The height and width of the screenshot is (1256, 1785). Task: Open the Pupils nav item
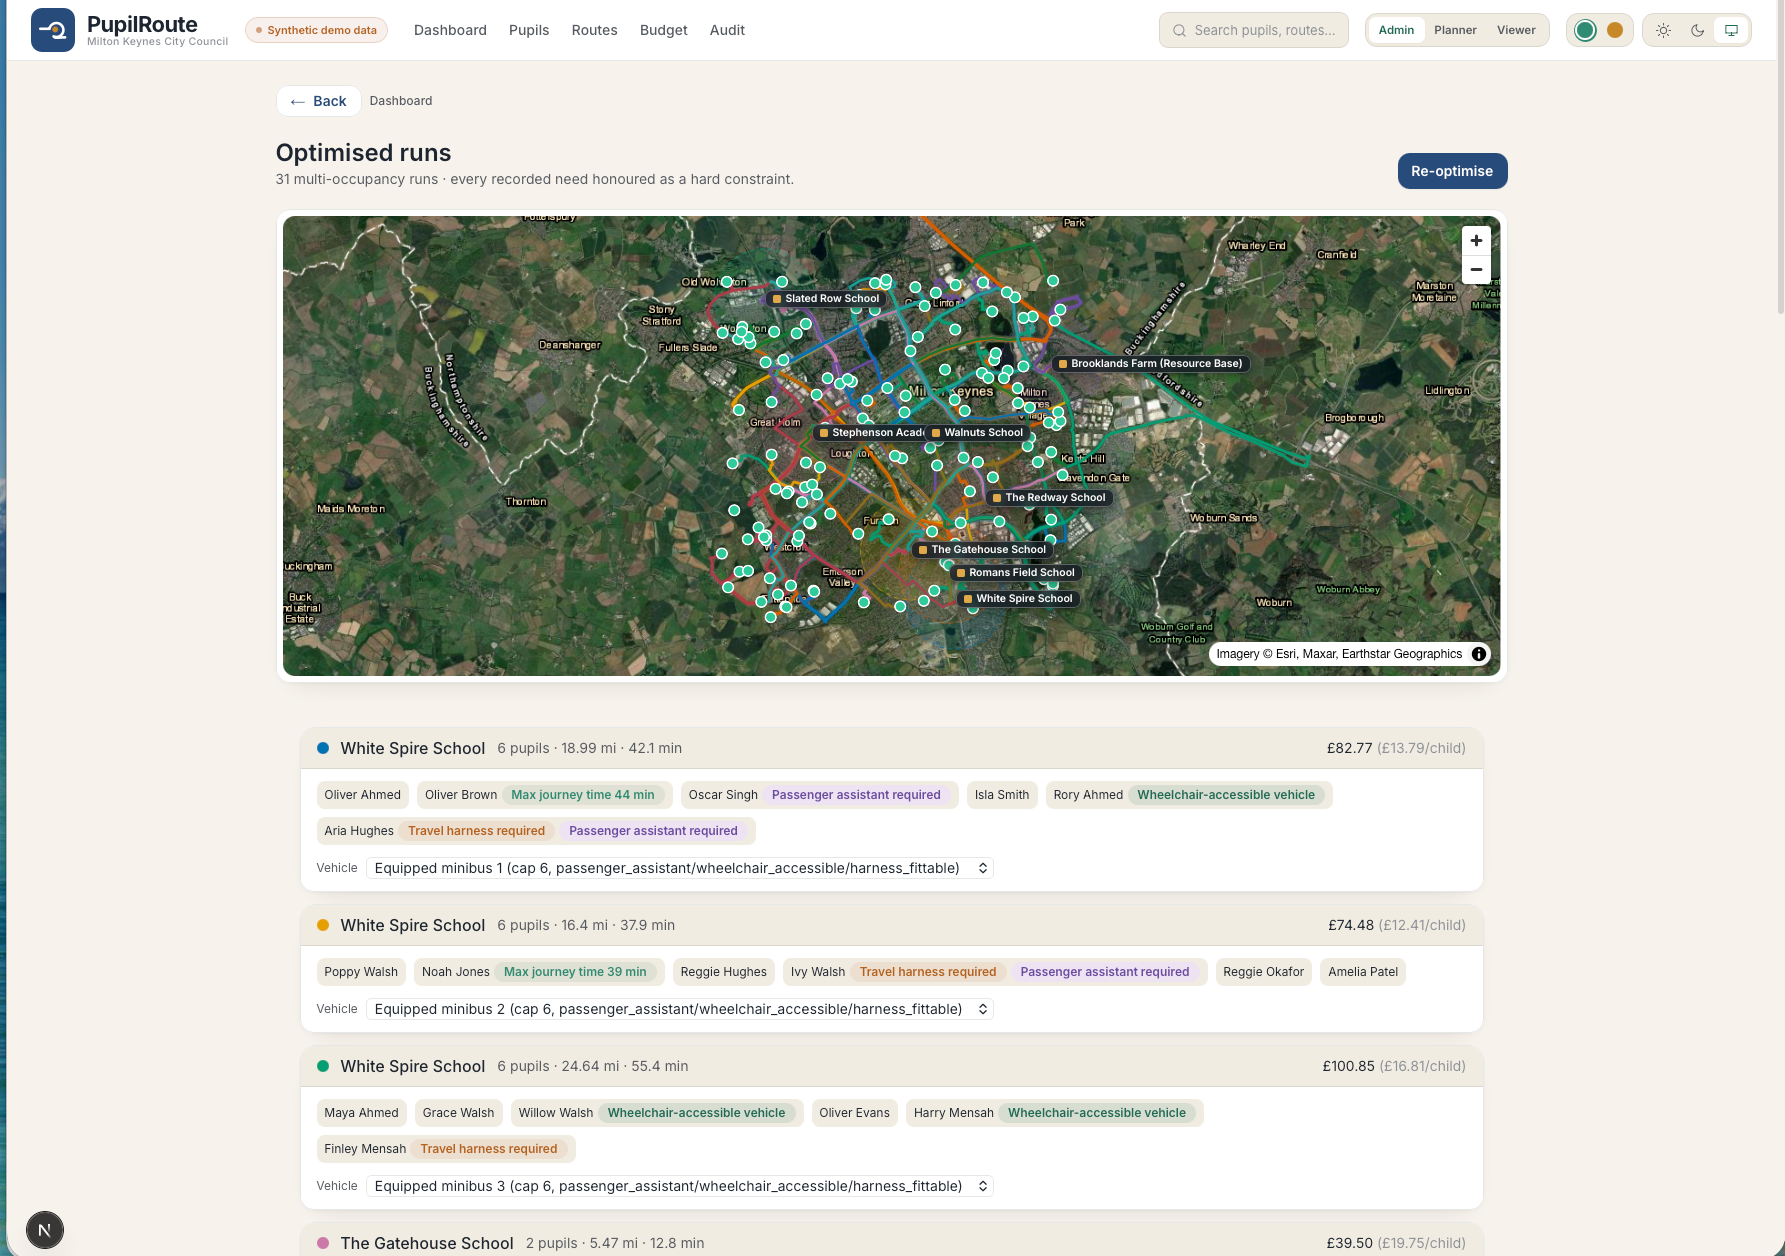click(529, 30)
